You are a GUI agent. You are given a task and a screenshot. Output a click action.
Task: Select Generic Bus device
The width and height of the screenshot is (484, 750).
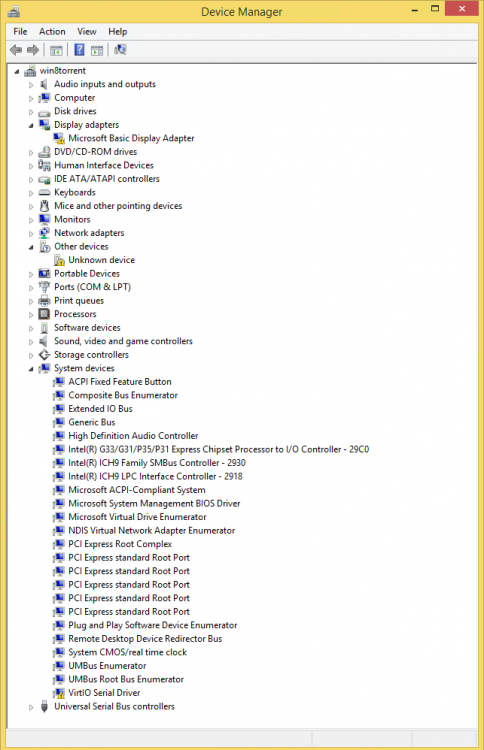point(92,422)
